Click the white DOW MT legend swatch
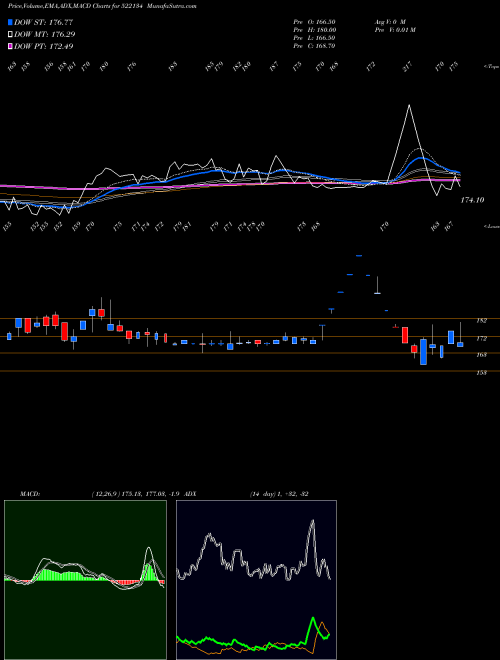 pyautogui.click(x=10, y=35)
